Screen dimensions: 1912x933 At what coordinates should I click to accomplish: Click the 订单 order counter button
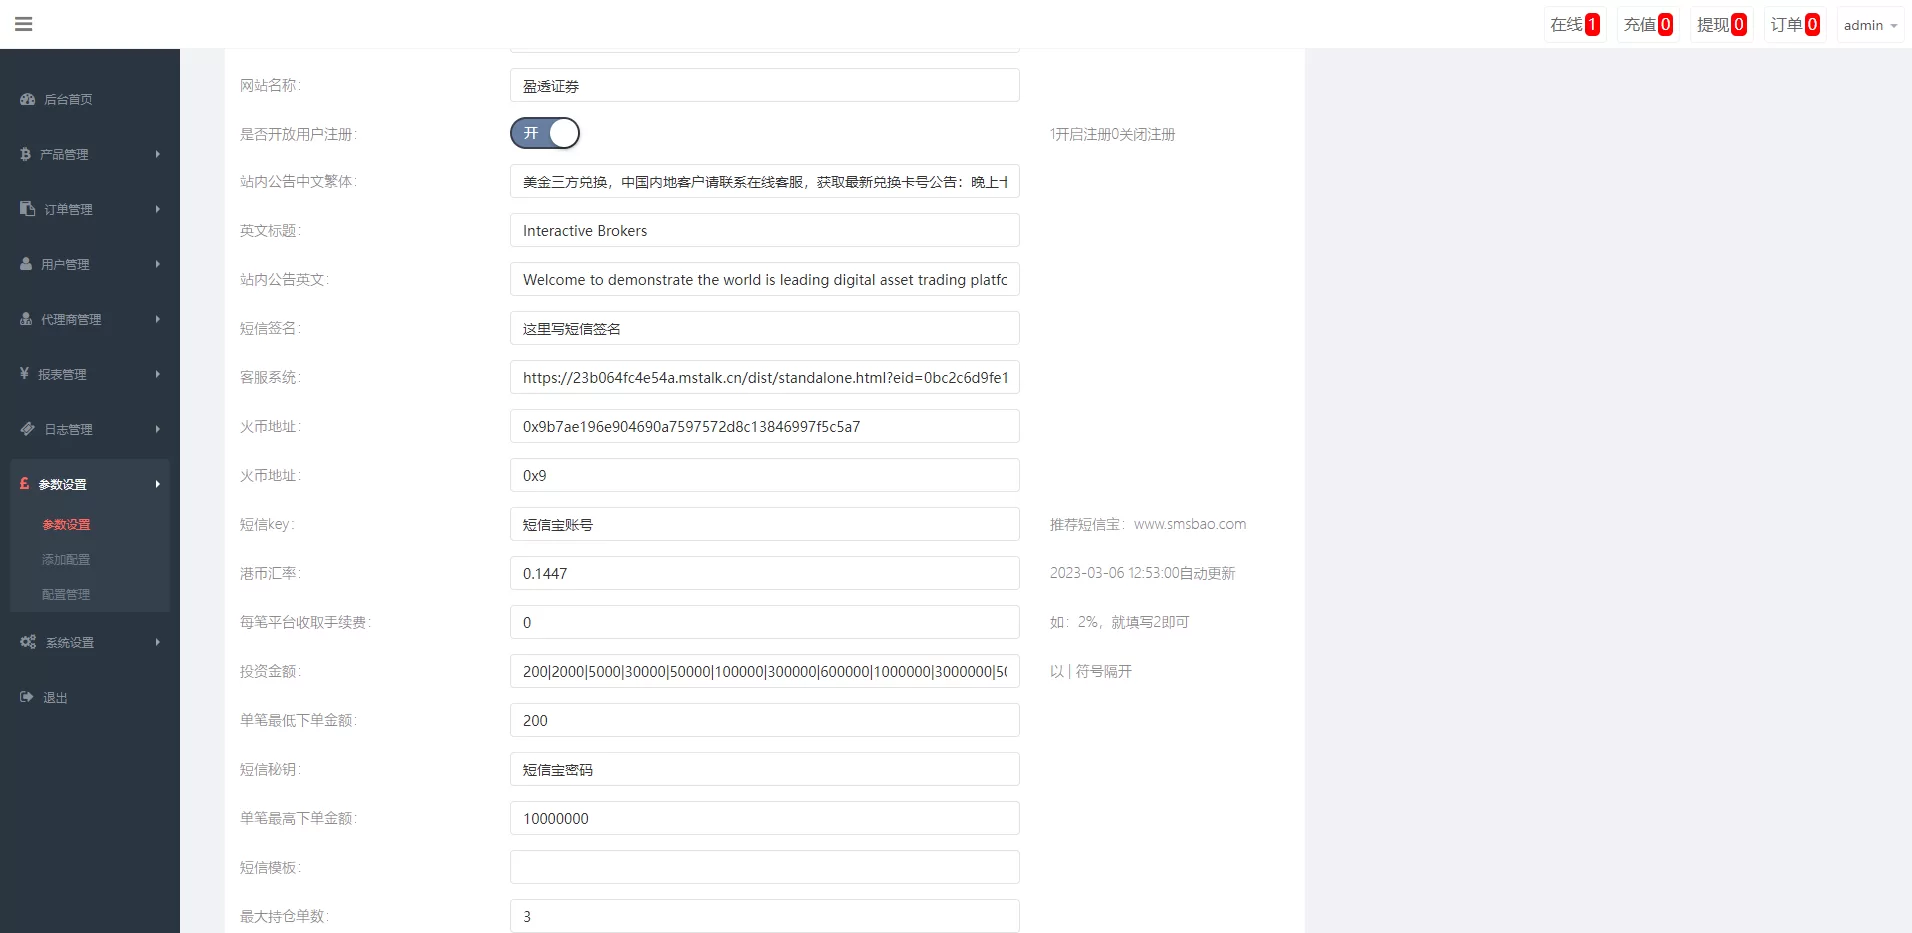coord(1795,25)
